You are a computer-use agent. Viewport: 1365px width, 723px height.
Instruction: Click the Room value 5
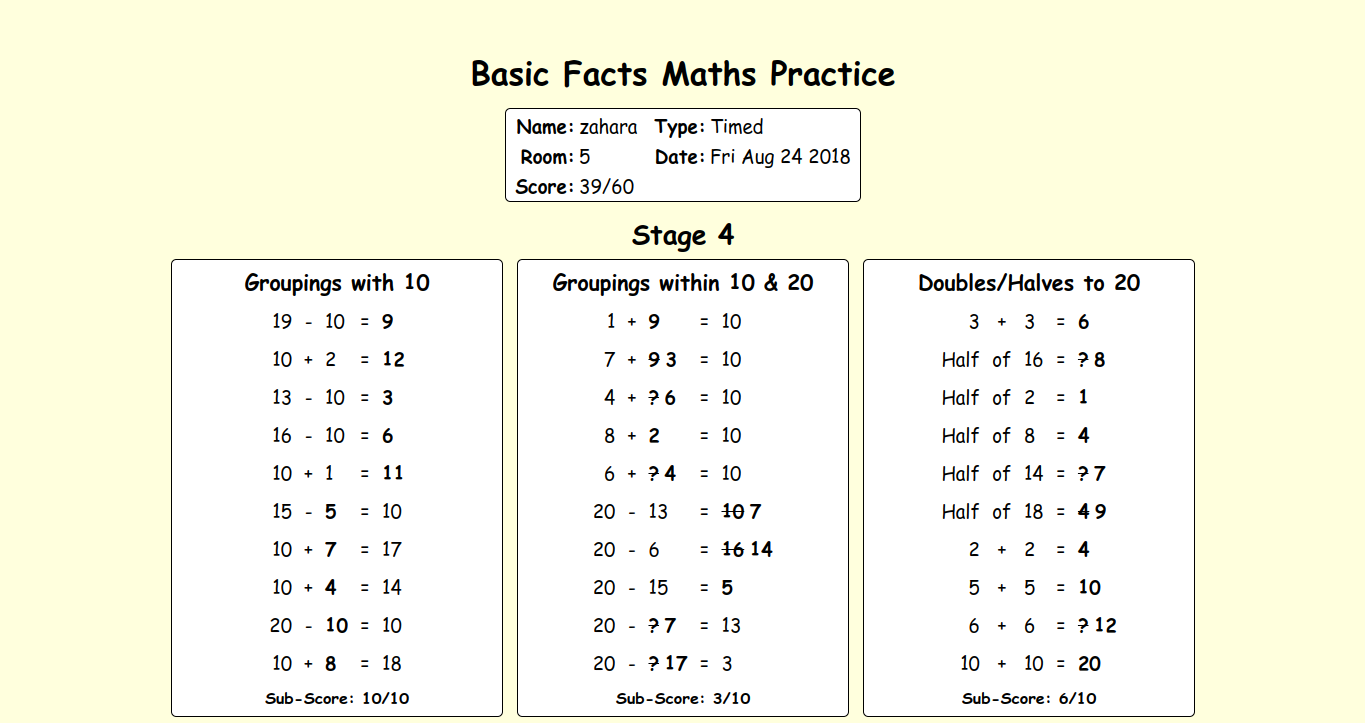point(585,157)
